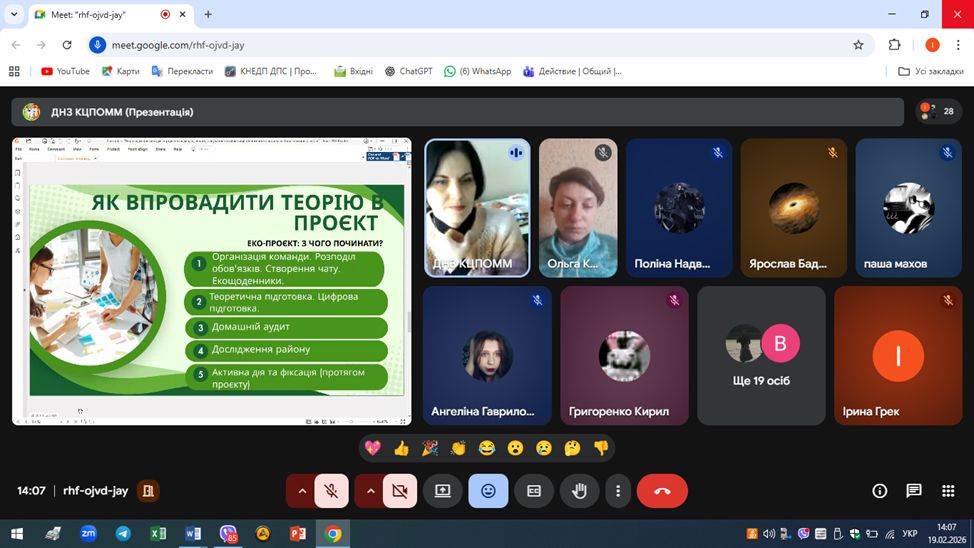Switch the УКР keyboard language indicator

910,534
